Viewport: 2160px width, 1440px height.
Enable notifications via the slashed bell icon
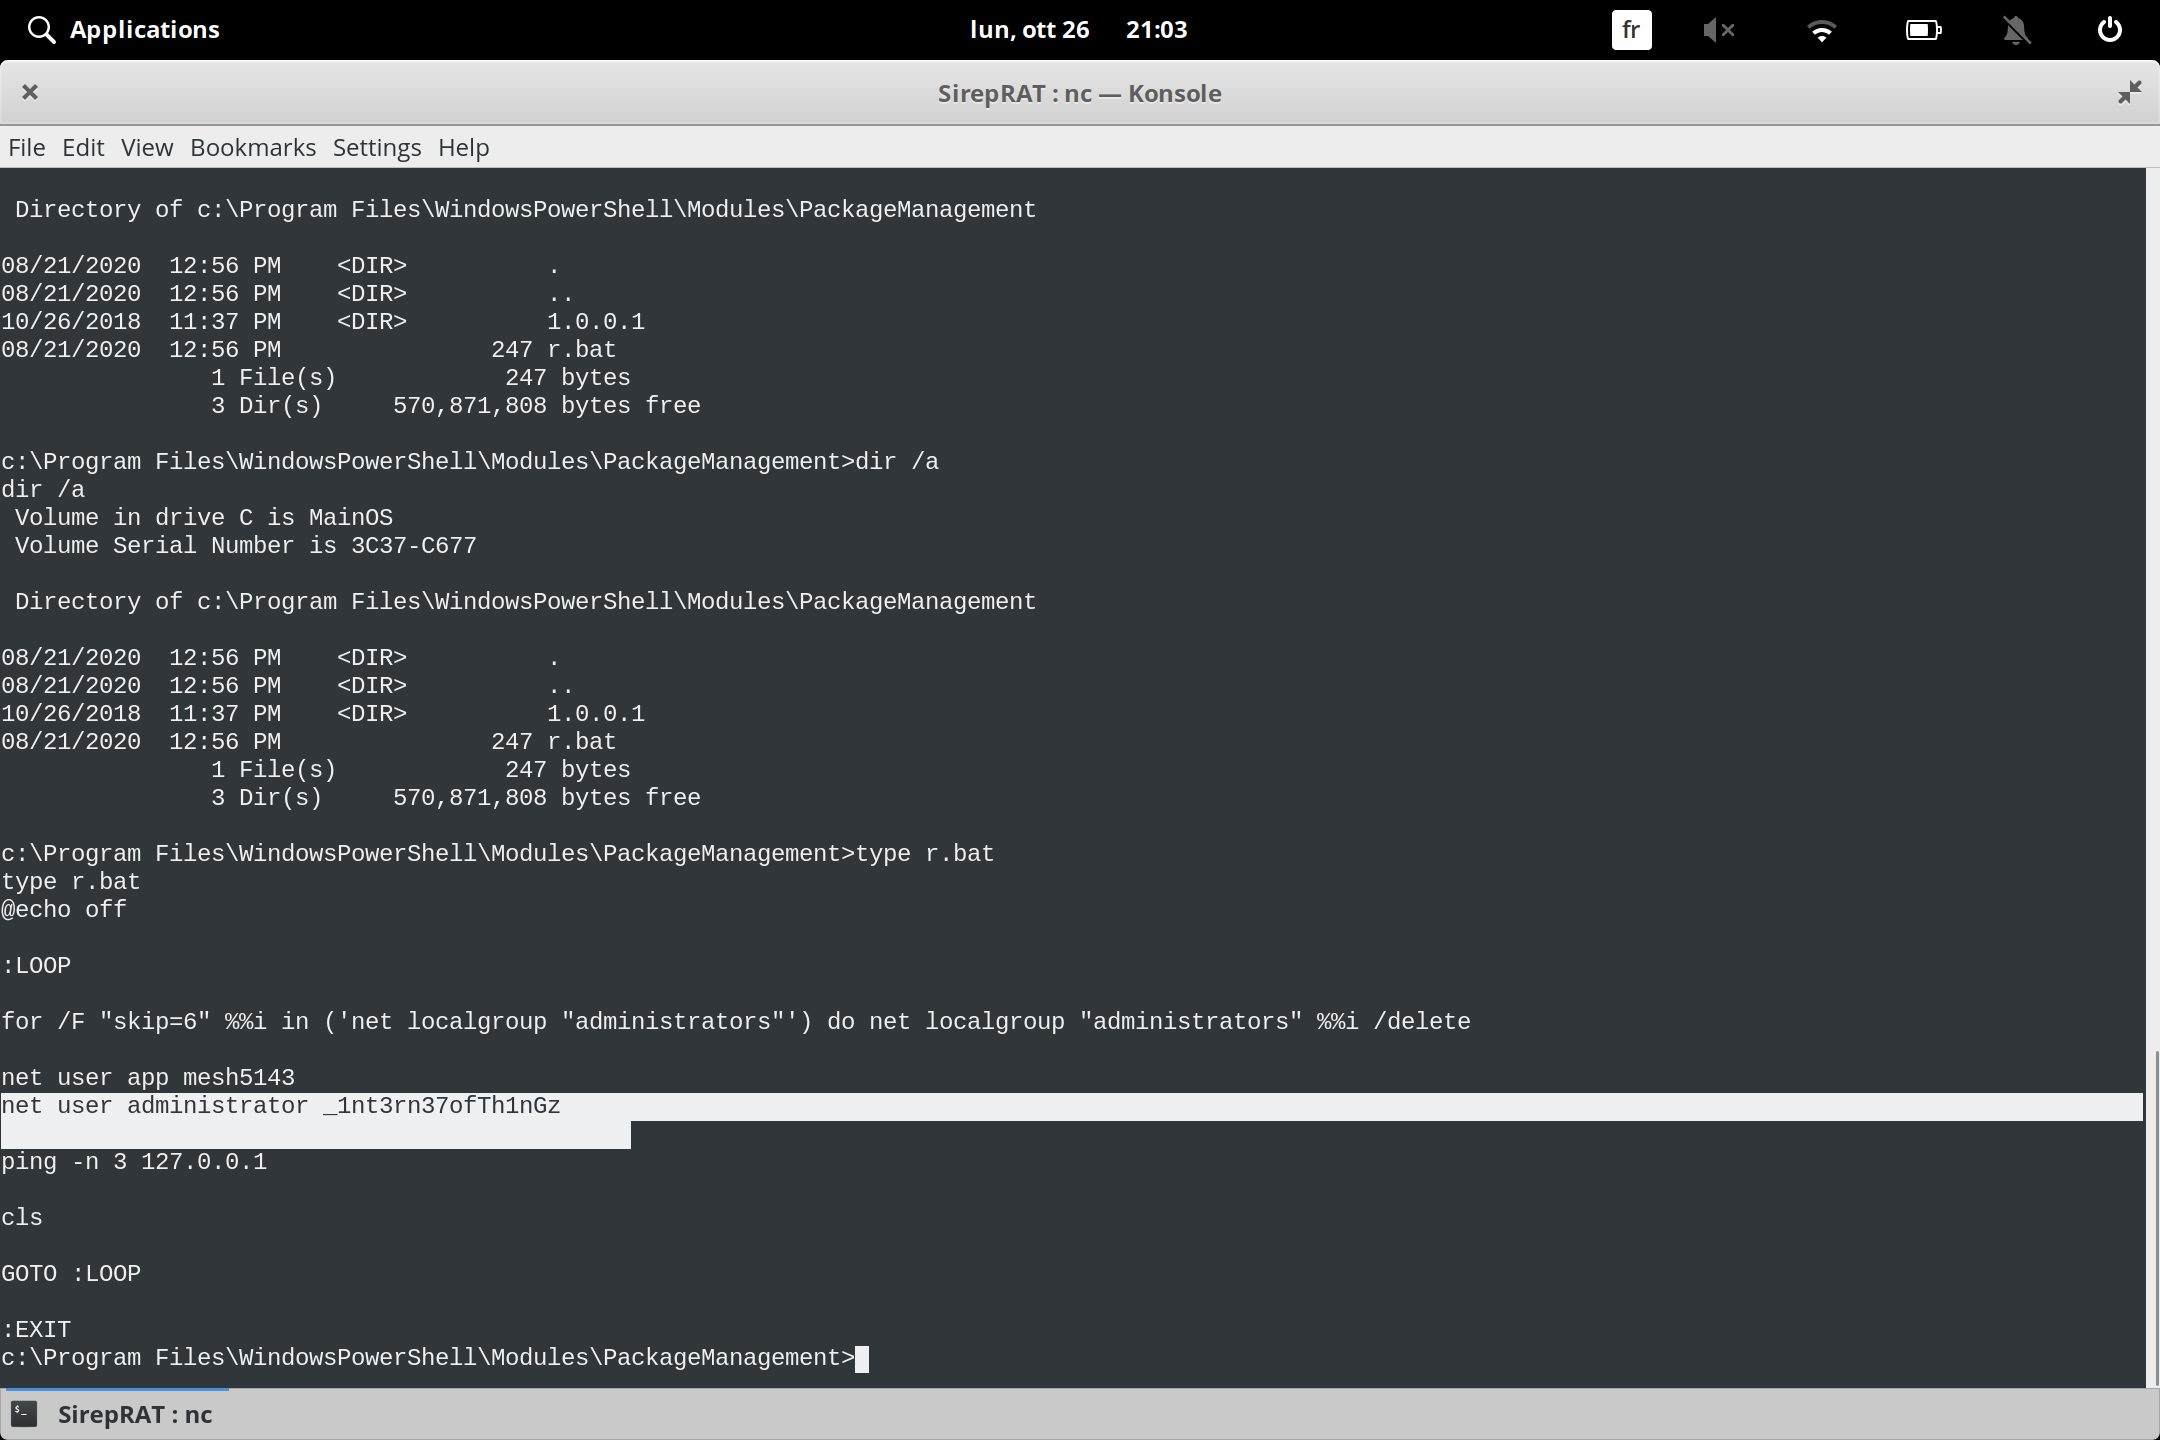(2017, 29)
